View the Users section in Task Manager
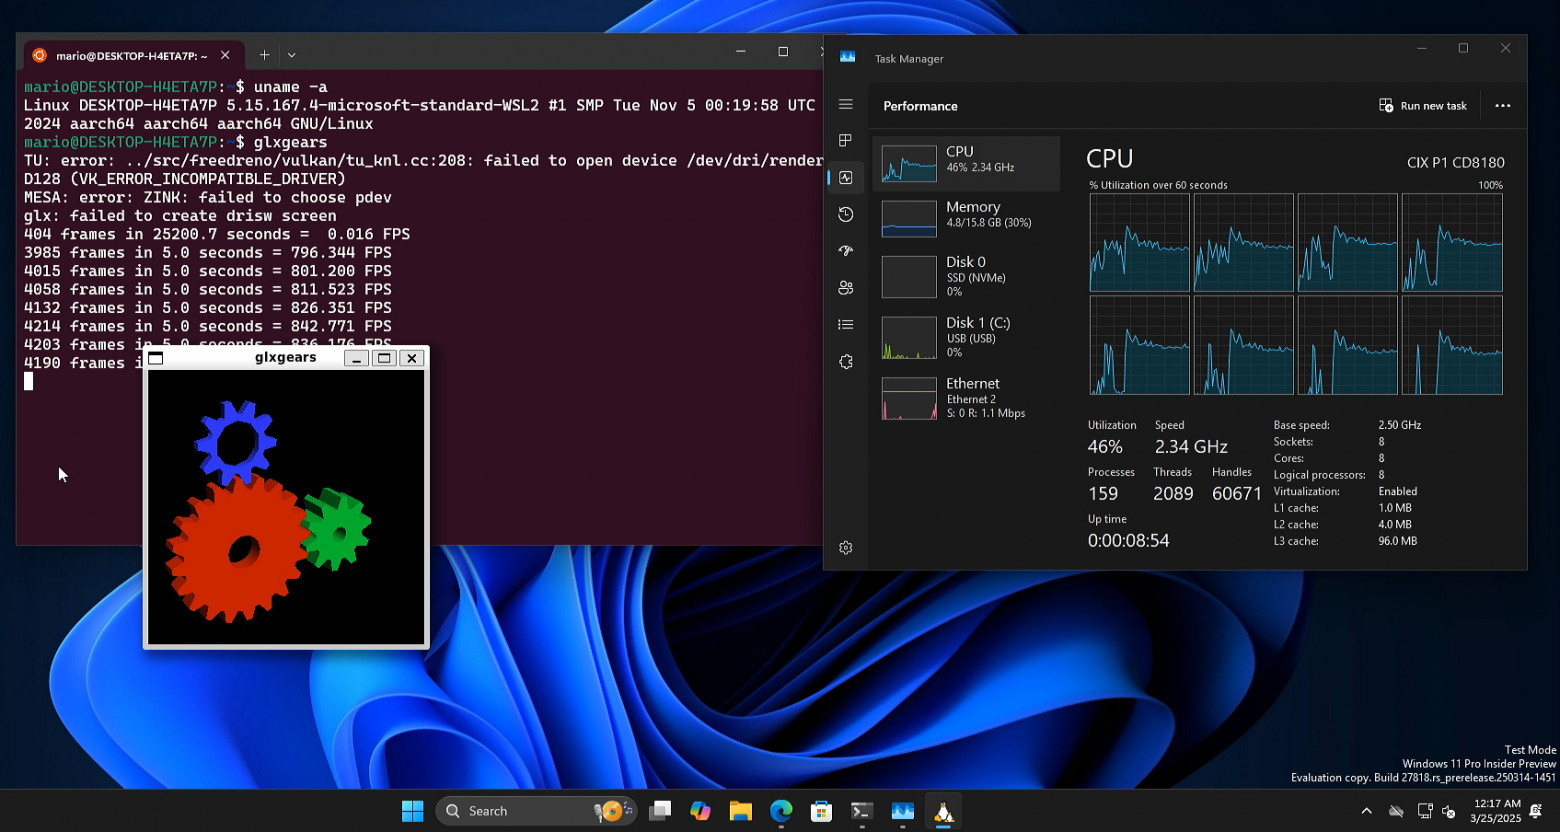The width and height of the screenshot is (1560, 832). (x=845, y=287)
